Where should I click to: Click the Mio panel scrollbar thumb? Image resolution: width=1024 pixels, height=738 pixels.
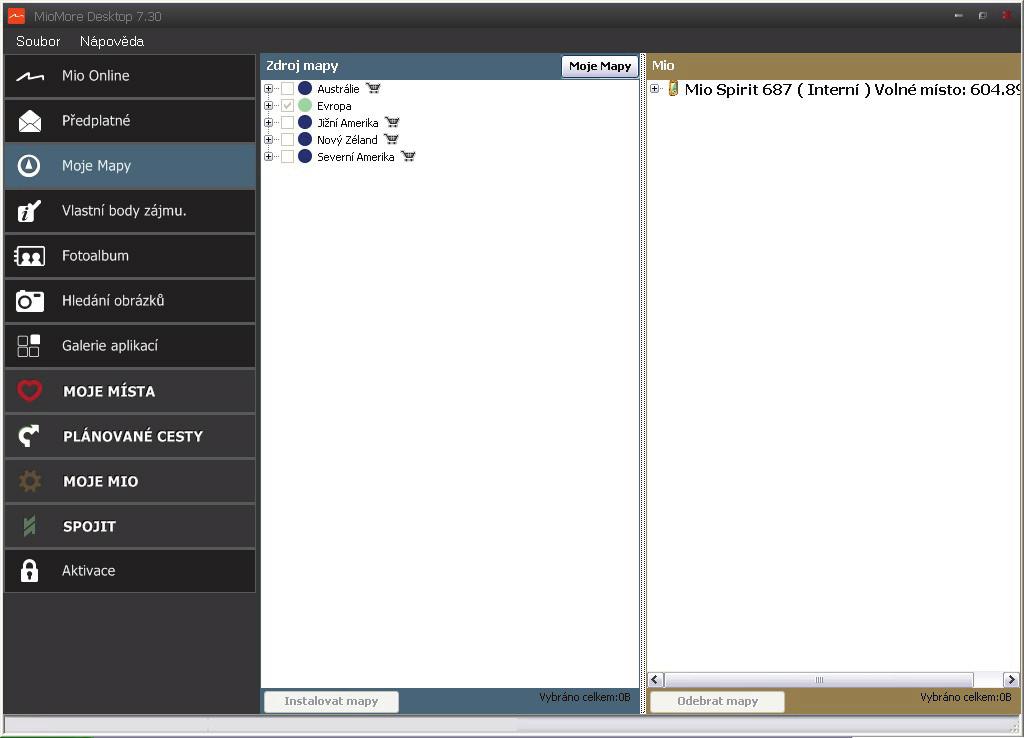click(x=819, y=679)
